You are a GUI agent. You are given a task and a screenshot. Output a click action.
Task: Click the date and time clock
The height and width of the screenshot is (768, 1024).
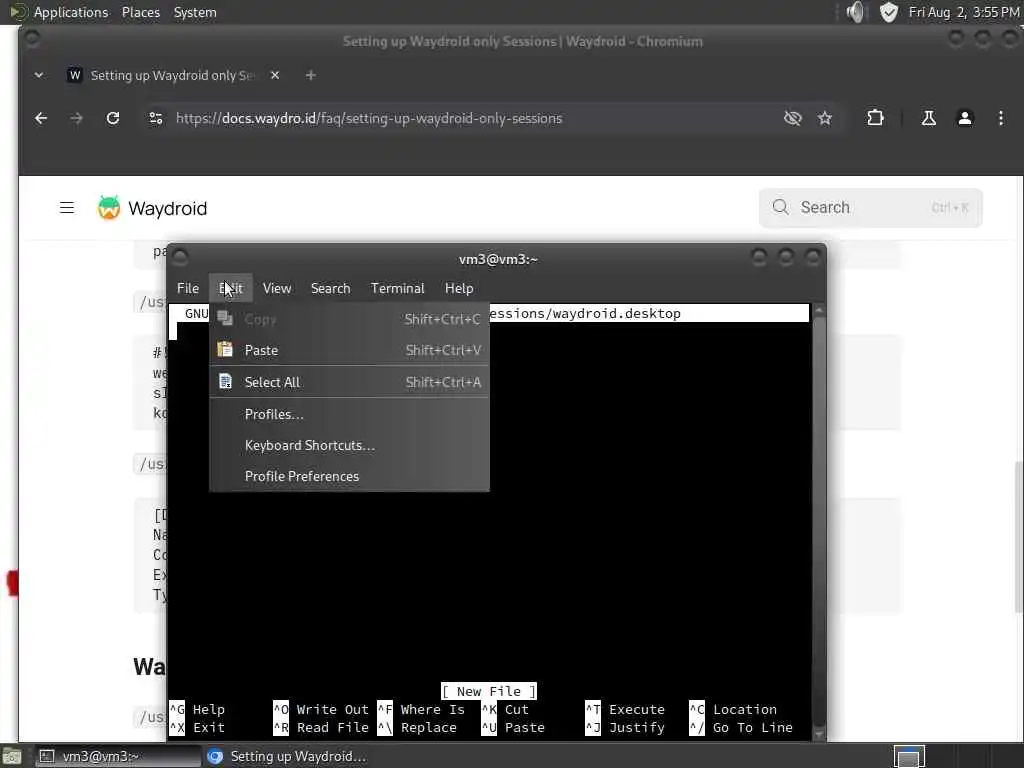point(963,12)
